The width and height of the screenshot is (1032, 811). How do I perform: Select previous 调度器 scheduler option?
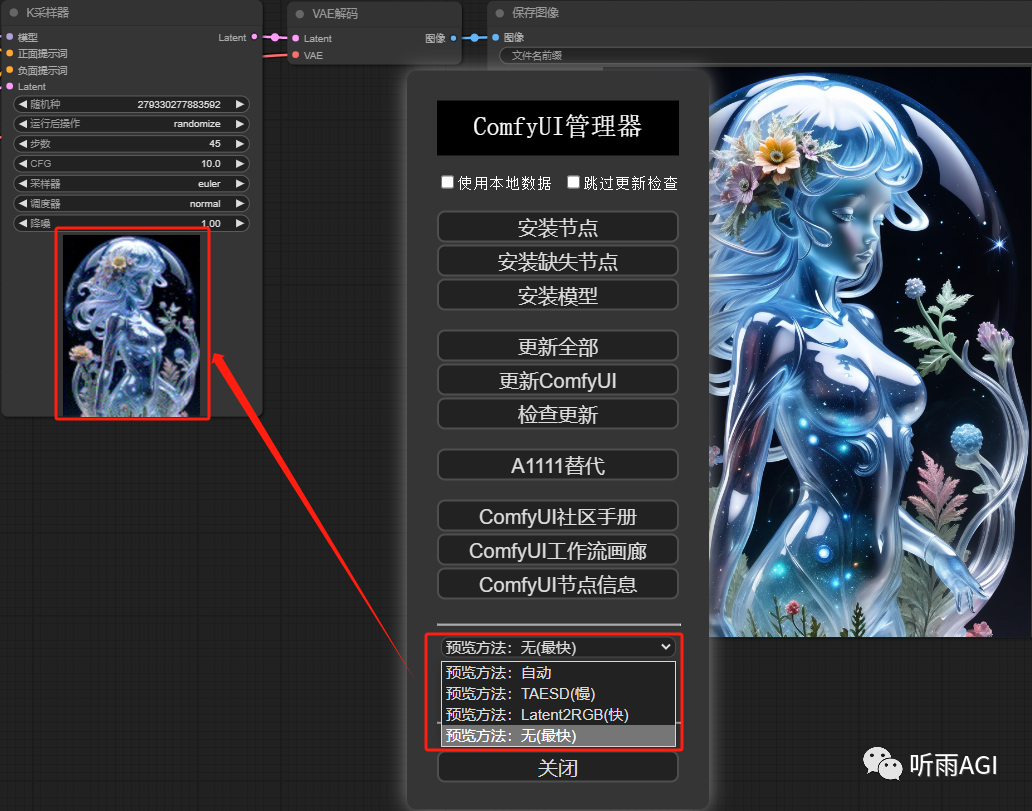point(23,203)
